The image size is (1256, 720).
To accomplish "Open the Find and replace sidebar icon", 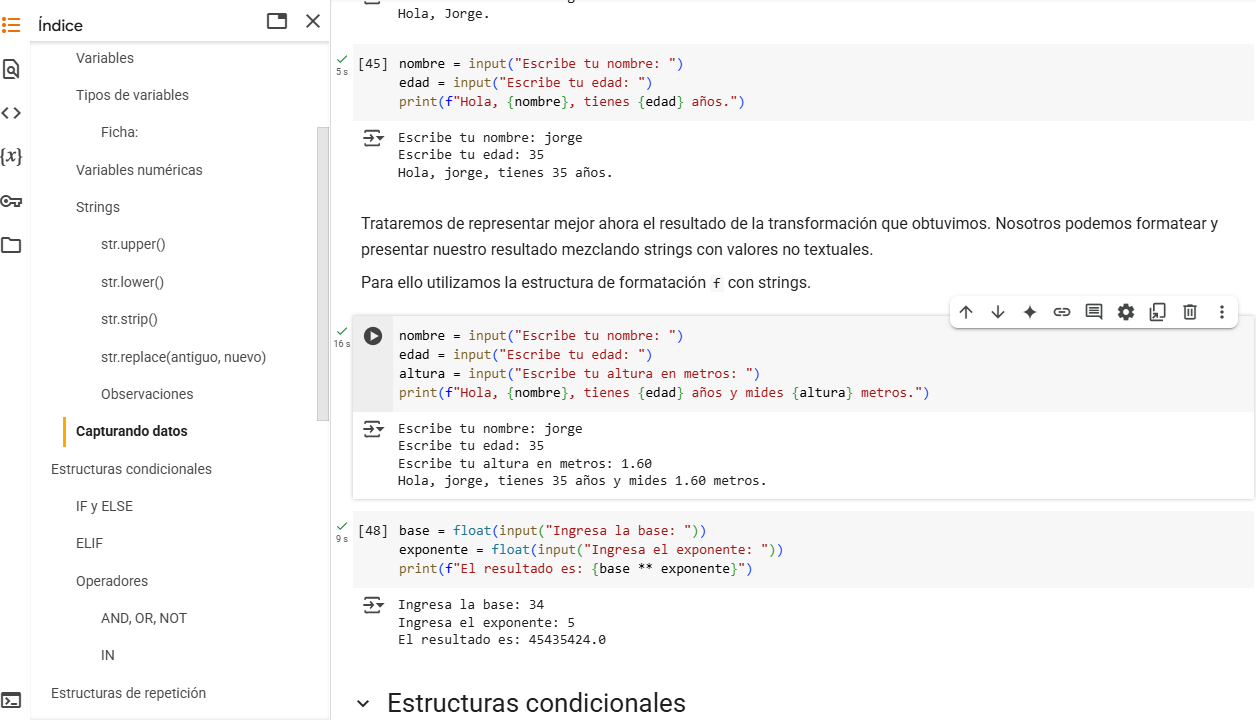I will coord(11,69).
